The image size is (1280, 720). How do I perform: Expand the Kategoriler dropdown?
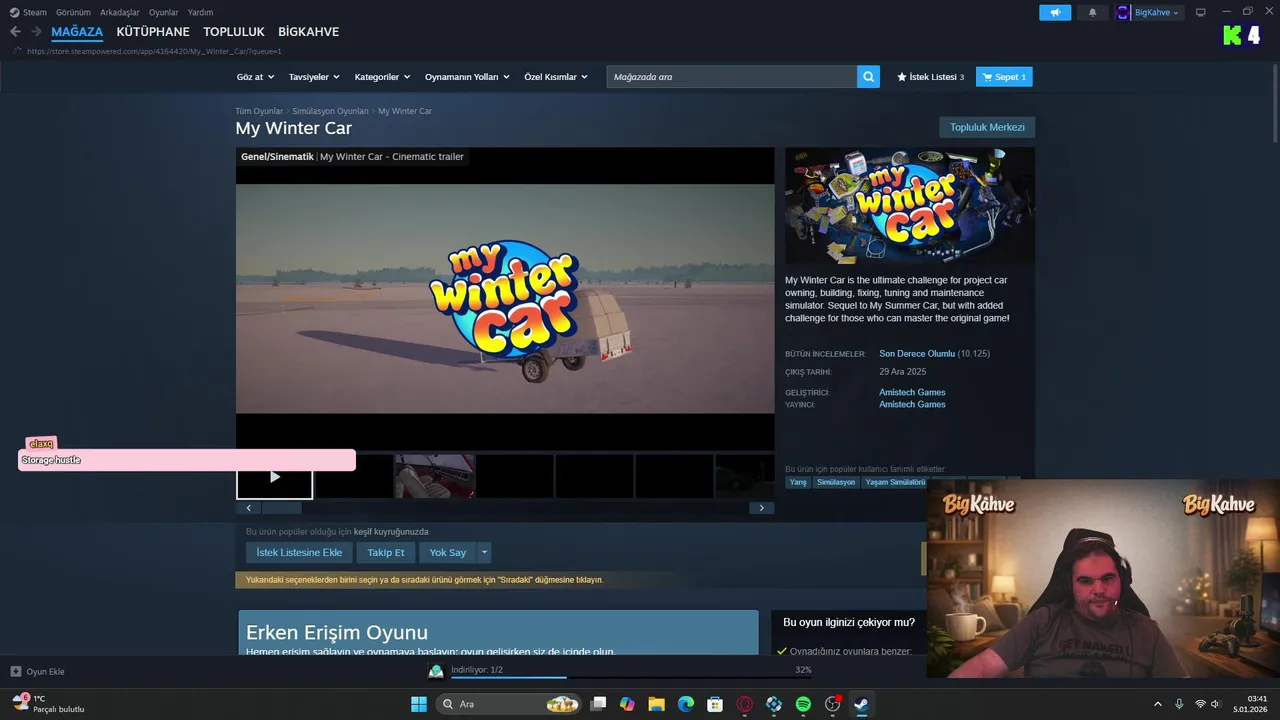[x=382, y=77]
